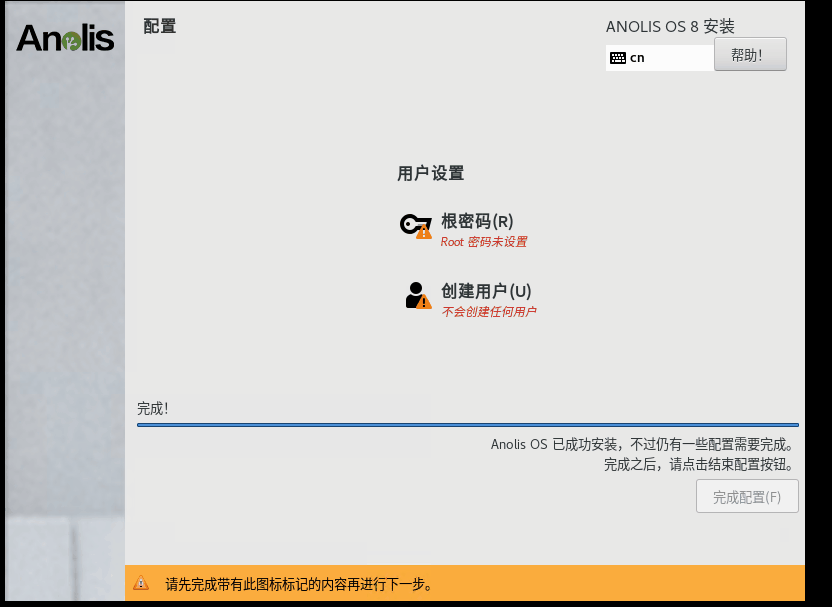This screenshot has height=607, width=832.
Task: Click the orange warning message text
Action: coord(299,584)
